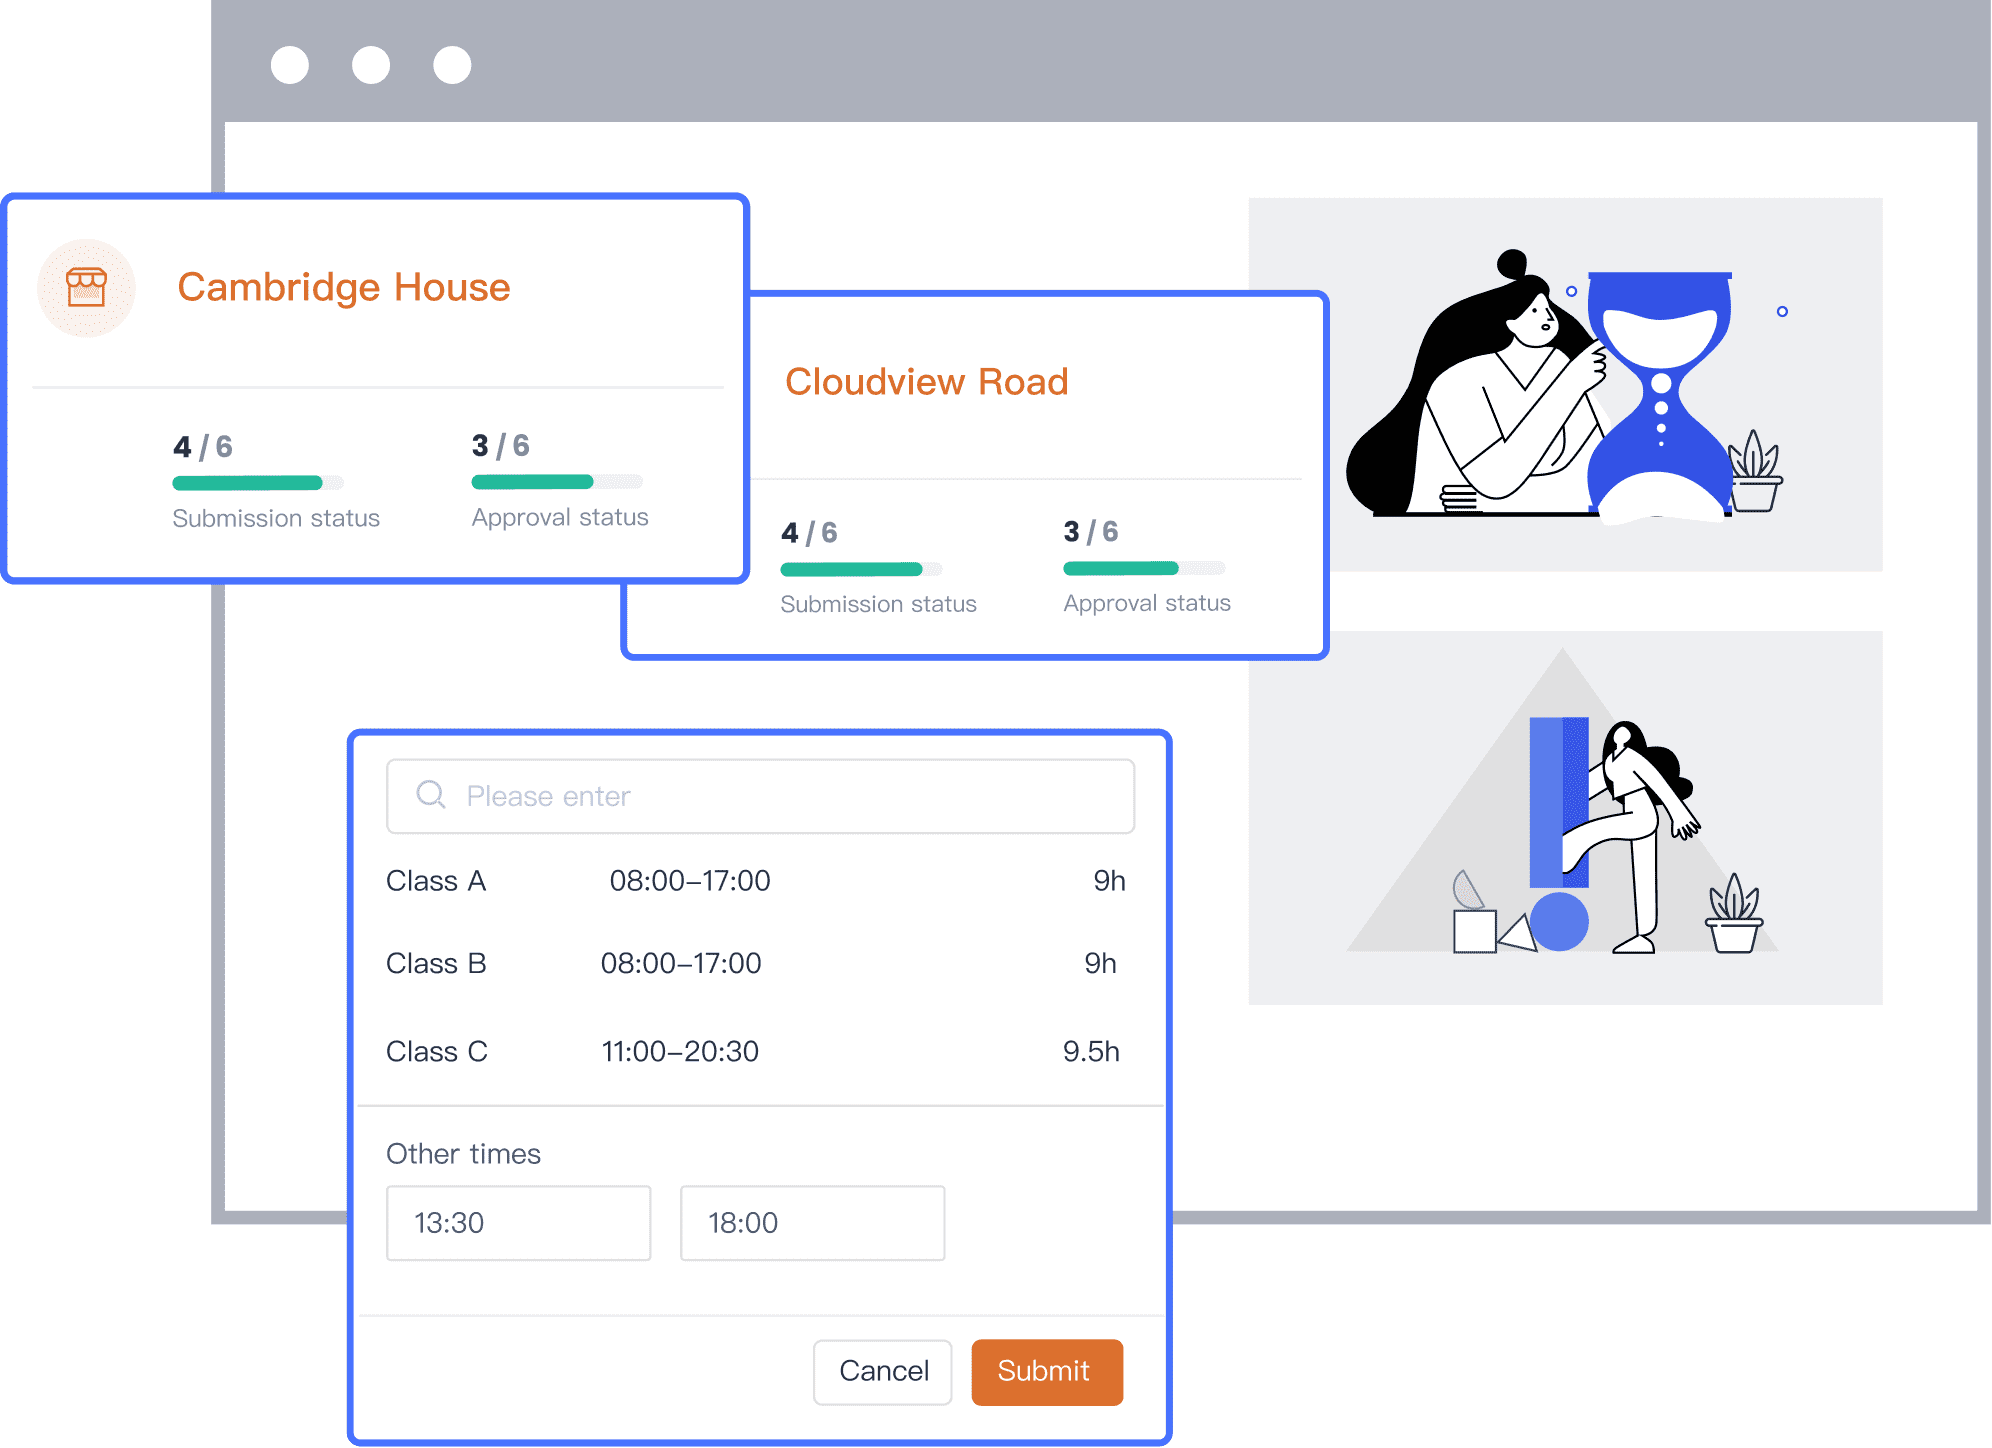Click the first window dot in title bar

click(290, 65)
